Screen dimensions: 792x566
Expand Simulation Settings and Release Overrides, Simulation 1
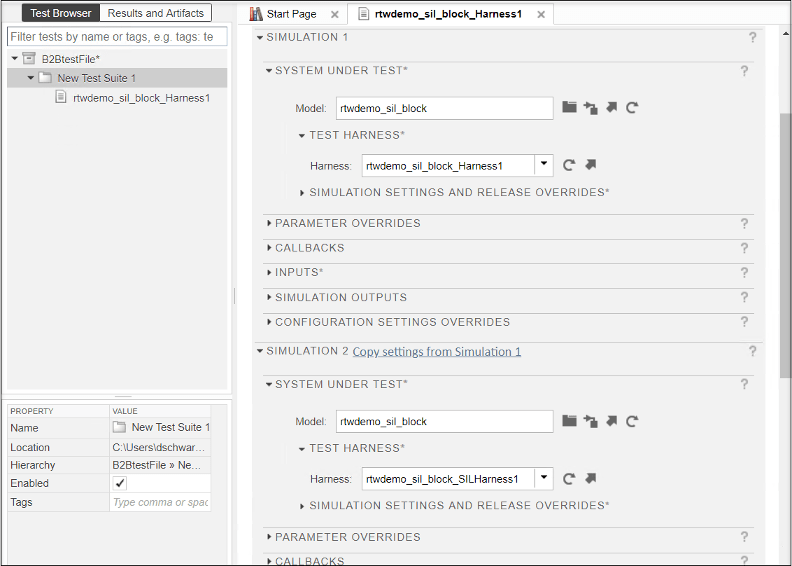coord(302,193)
